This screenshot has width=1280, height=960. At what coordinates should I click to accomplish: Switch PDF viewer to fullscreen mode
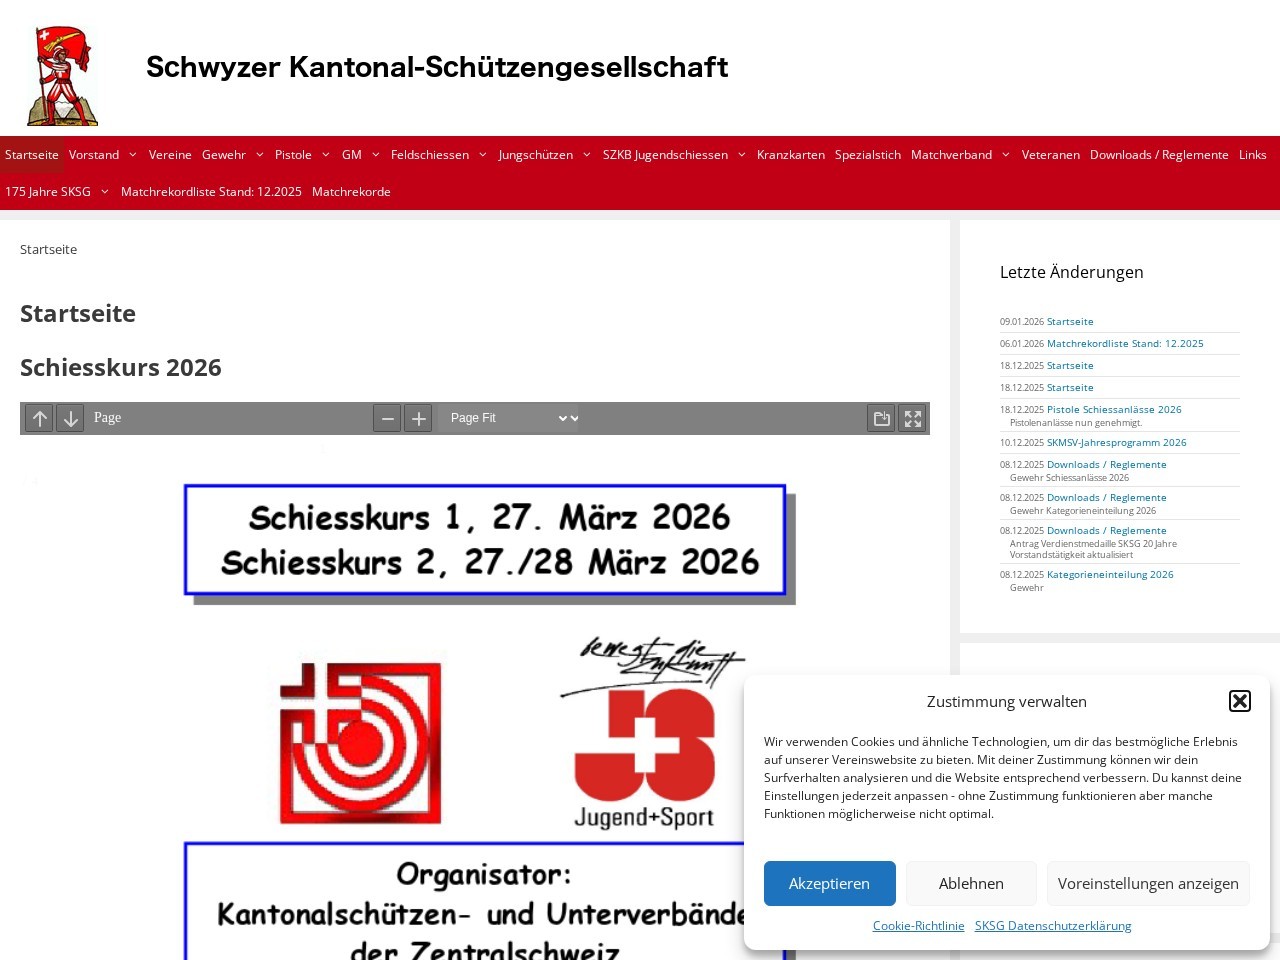[913, 418]
